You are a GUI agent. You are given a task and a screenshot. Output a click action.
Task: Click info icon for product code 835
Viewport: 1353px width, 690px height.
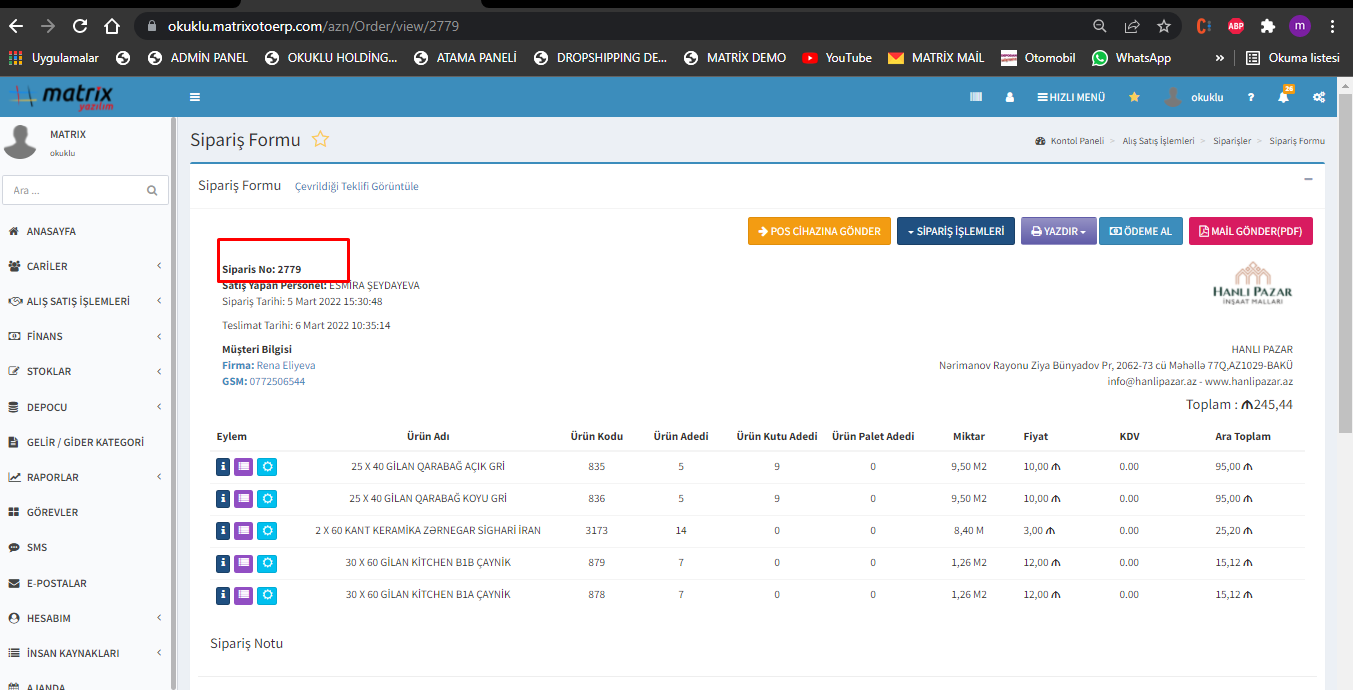click(x=224, y=467)
